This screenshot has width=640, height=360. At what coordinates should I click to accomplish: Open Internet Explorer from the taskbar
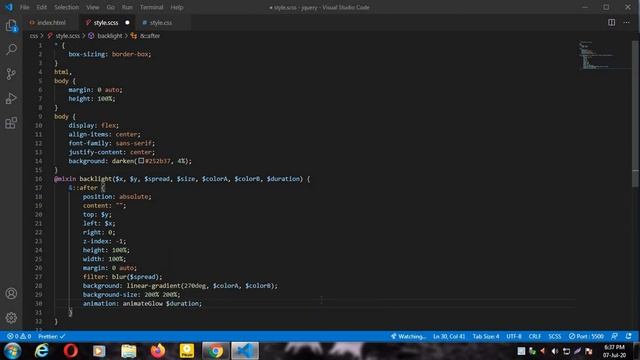point(42,351)
